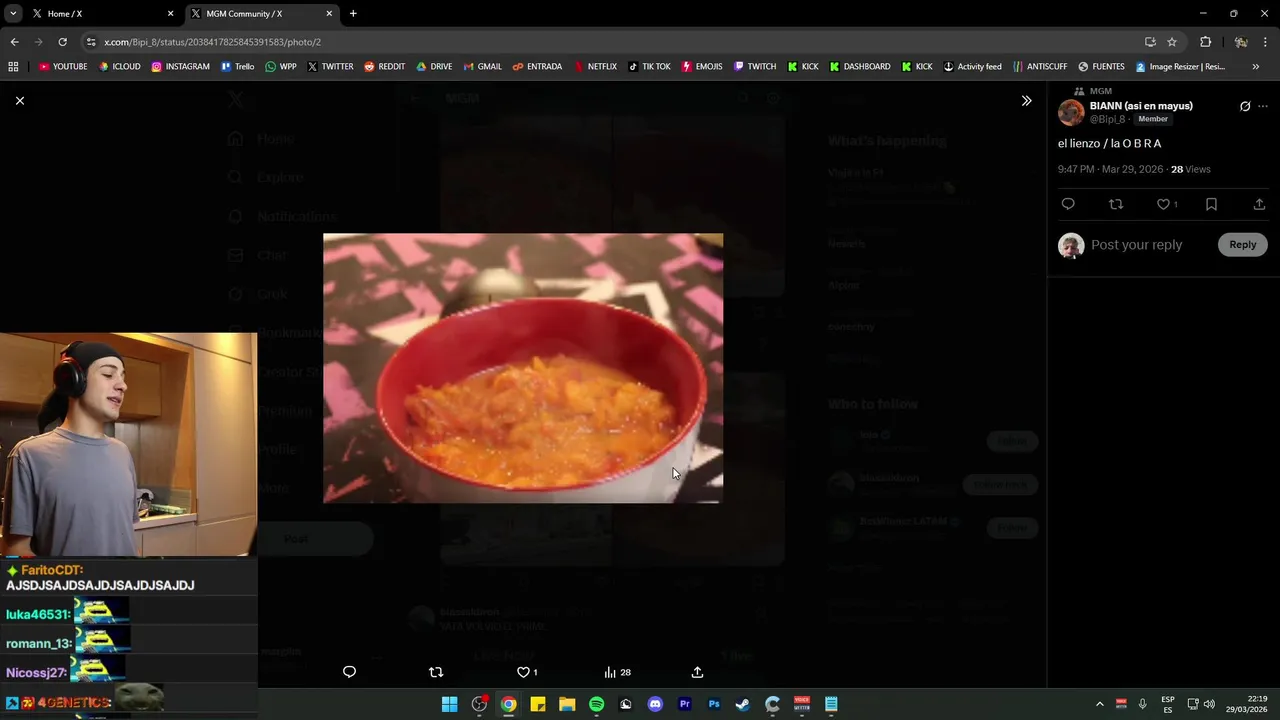
Task: Click the reply icon below the photo
Action: [349, 672]
